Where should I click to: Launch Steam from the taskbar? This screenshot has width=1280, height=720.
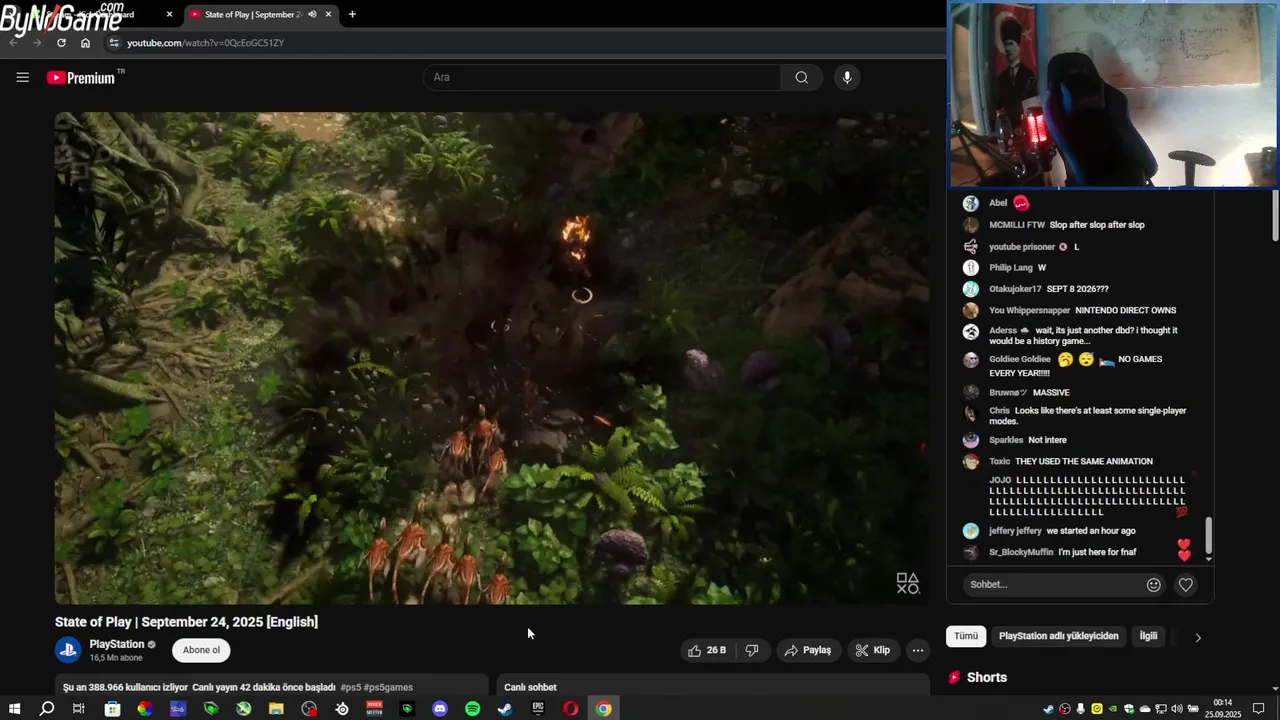tap(505, 709)
